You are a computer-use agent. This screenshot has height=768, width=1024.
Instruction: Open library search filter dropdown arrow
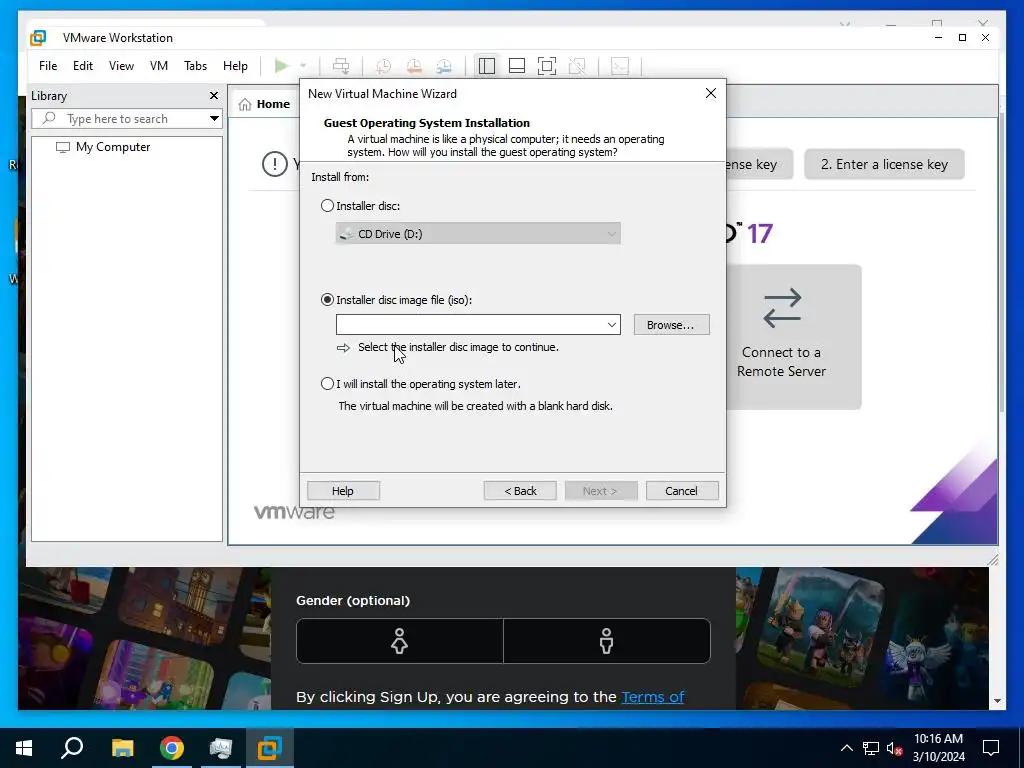(x=214, y=119)
